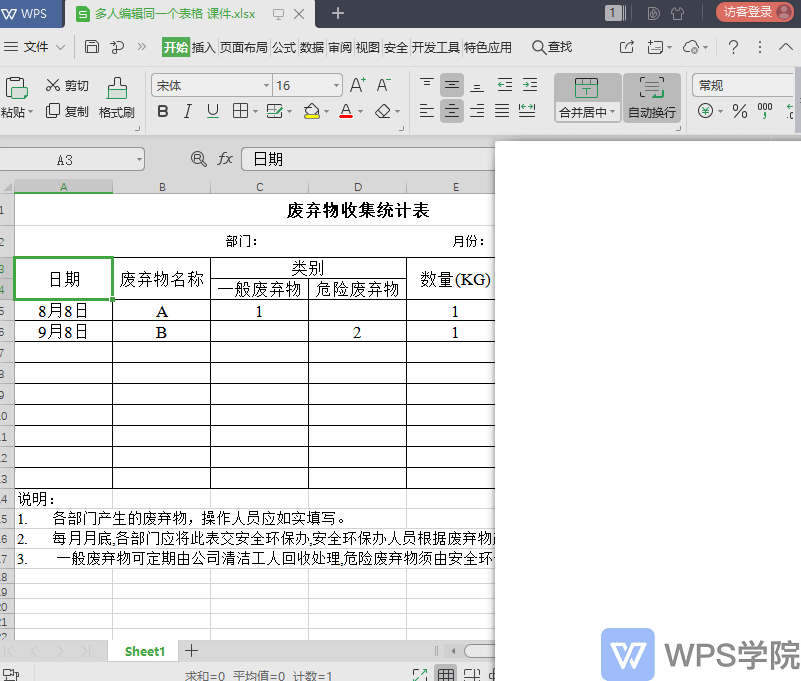Click the Undo icon in quick toolbar

pos(117,47)
